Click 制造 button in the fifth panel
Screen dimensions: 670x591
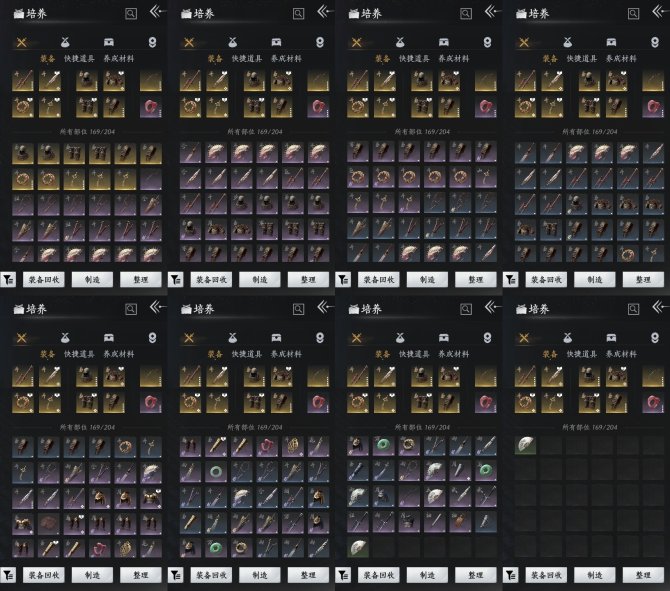pyautogui.click(x=92, y=575)
